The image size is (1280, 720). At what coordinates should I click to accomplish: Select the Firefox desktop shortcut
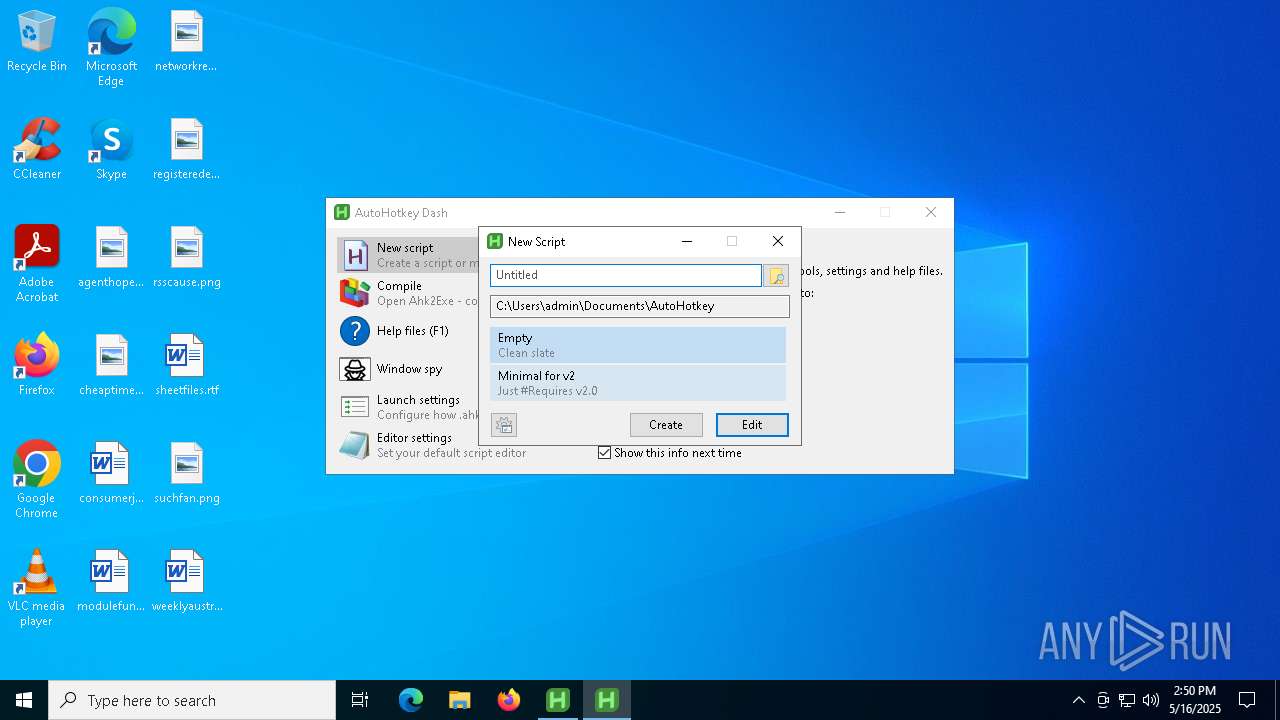[37, 365]
